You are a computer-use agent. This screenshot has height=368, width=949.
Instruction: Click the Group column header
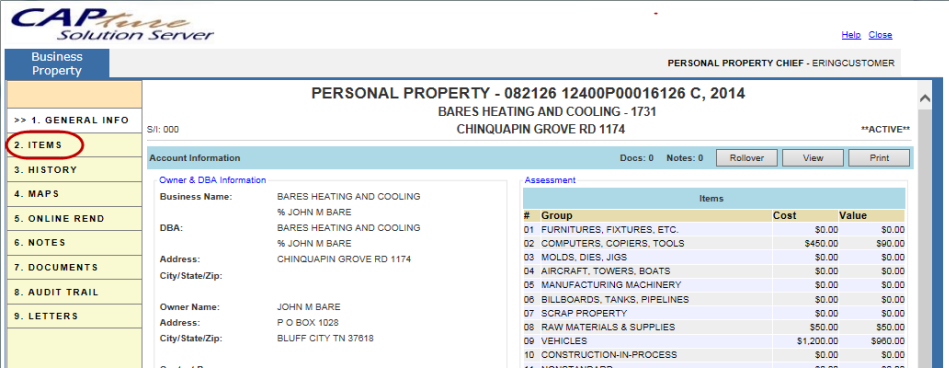(556, 215)
